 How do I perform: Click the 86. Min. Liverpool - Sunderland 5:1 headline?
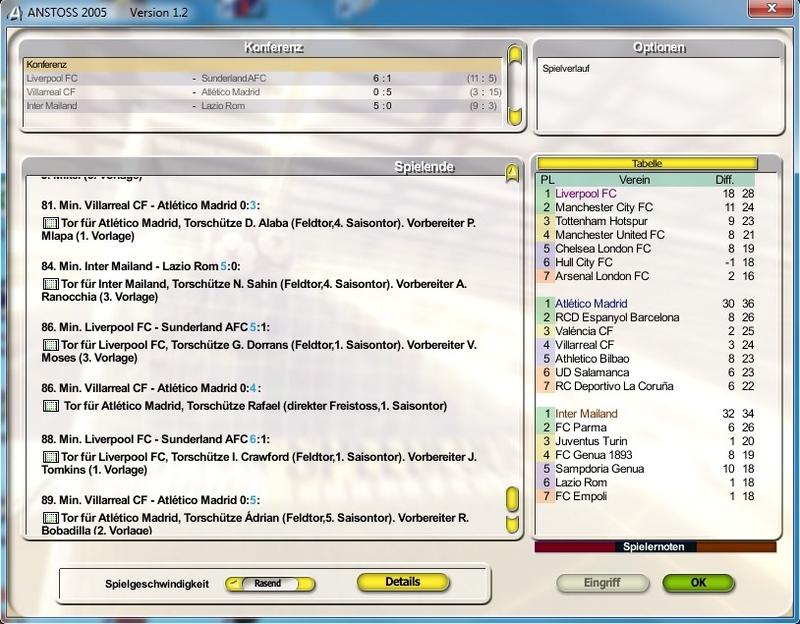(156, 328)
